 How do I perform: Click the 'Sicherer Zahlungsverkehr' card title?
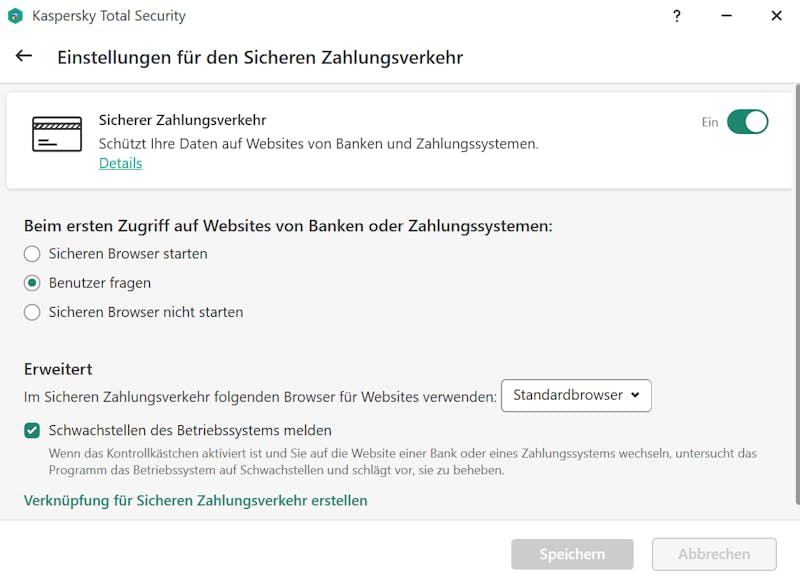pos(183,120)
